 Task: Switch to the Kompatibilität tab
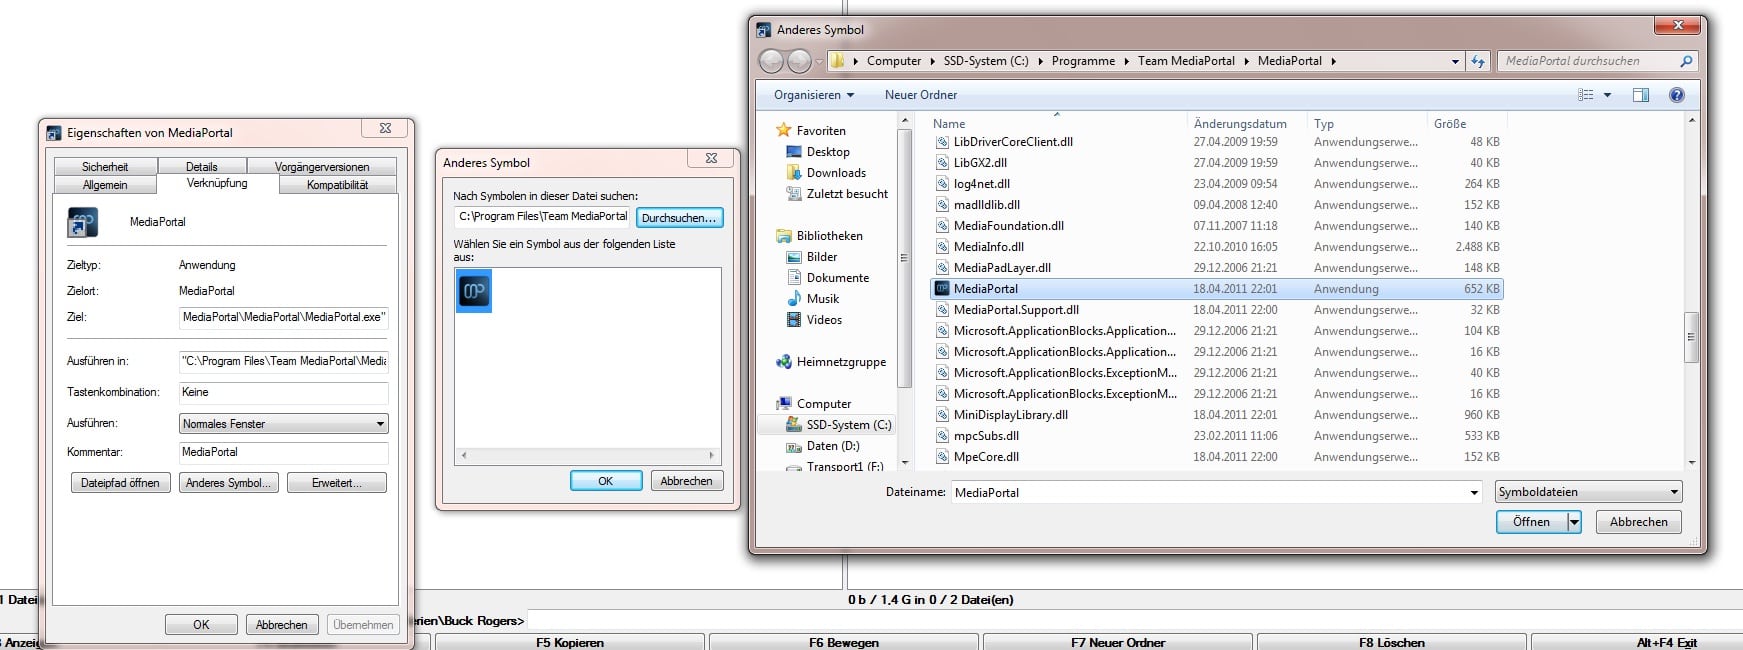point(337,185)
